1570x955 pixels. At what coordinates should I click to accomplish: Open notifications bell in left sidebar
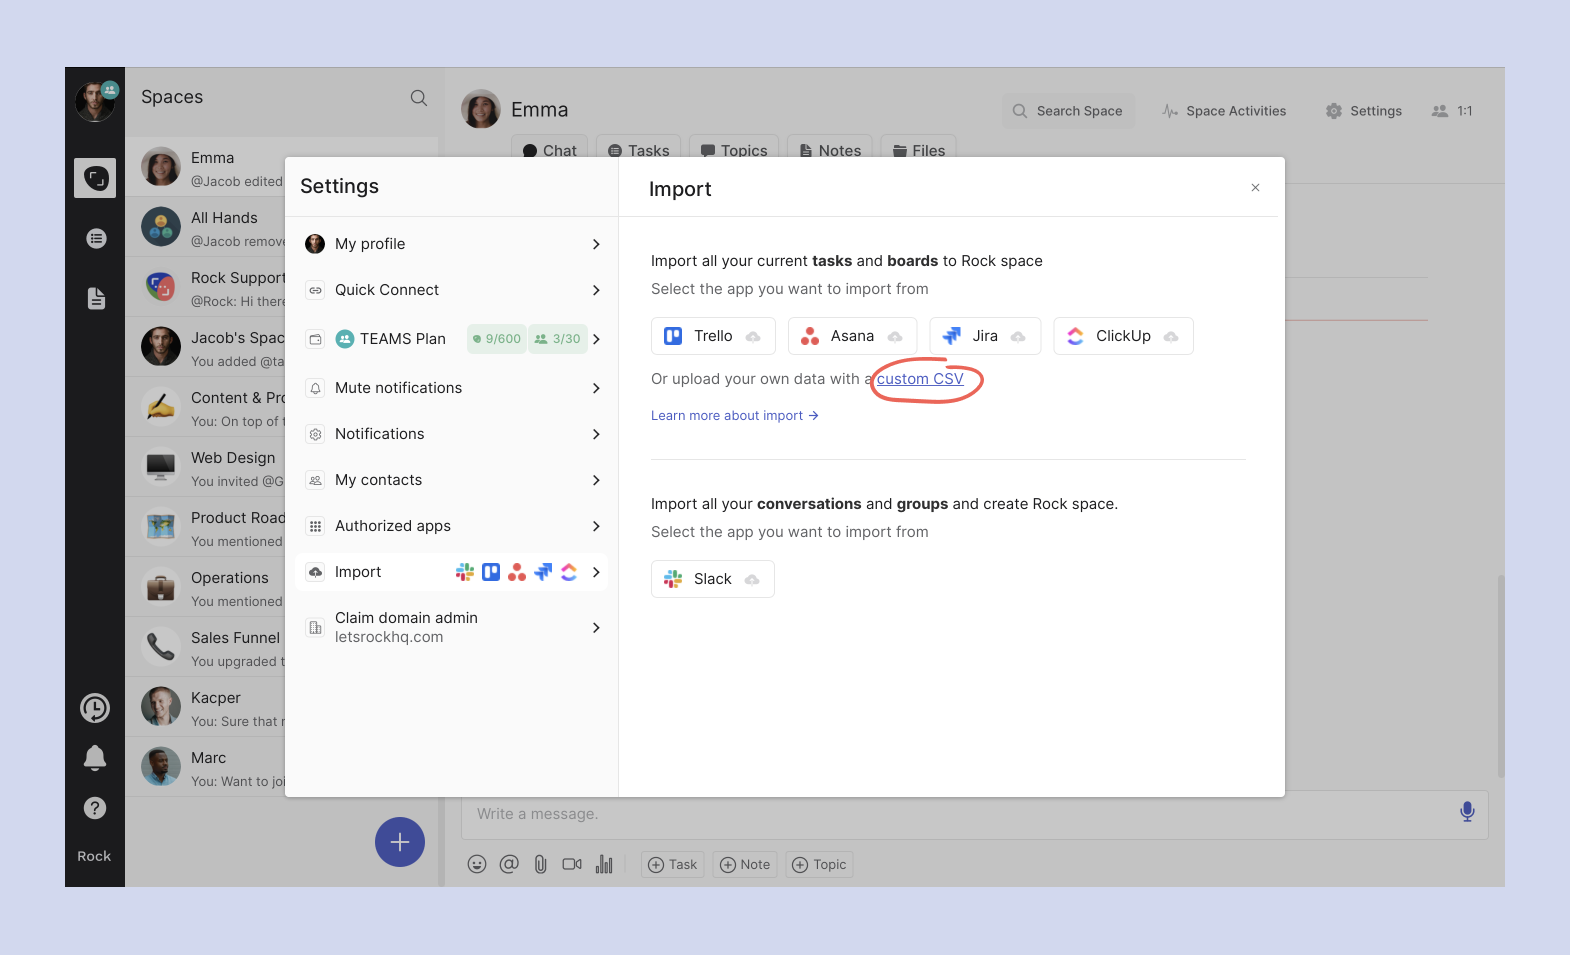click(x=95, y=758)
